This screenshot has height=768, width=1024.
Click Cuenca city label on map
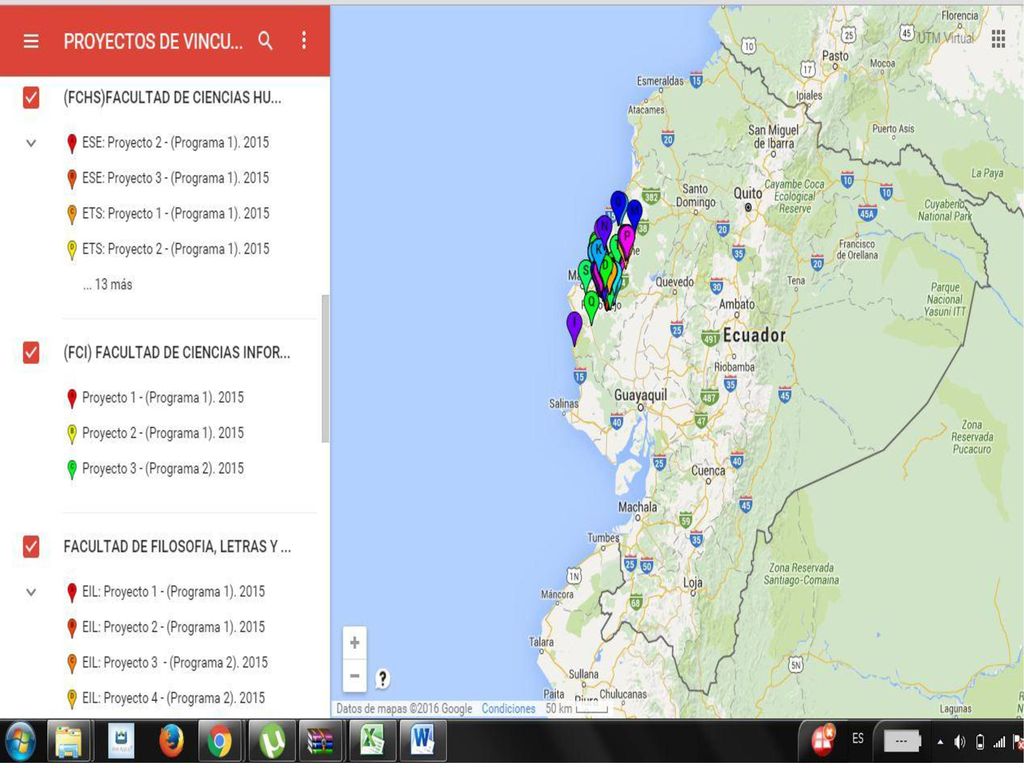click(708, 470)
